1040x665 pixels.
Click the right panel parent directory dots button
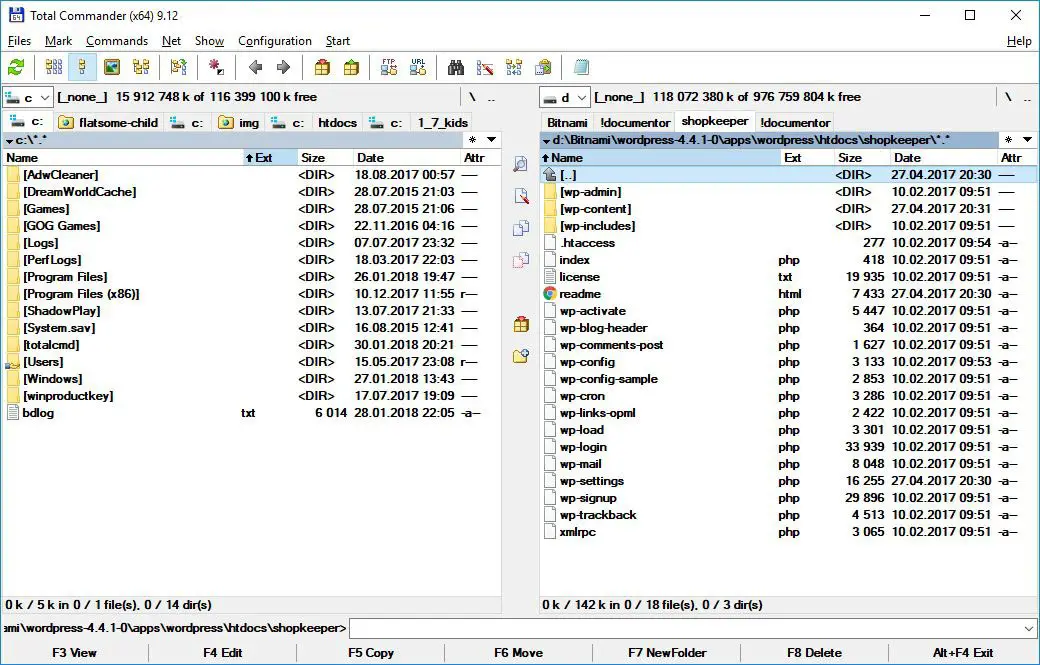tap(1027, 97)
